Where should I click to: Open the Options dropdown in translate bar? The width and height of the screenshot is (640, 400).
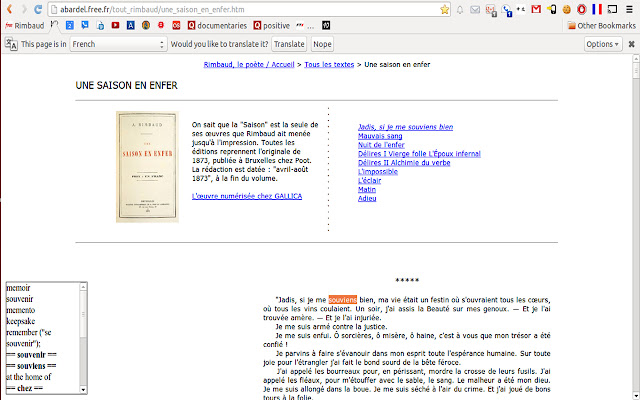coord(603,44)
